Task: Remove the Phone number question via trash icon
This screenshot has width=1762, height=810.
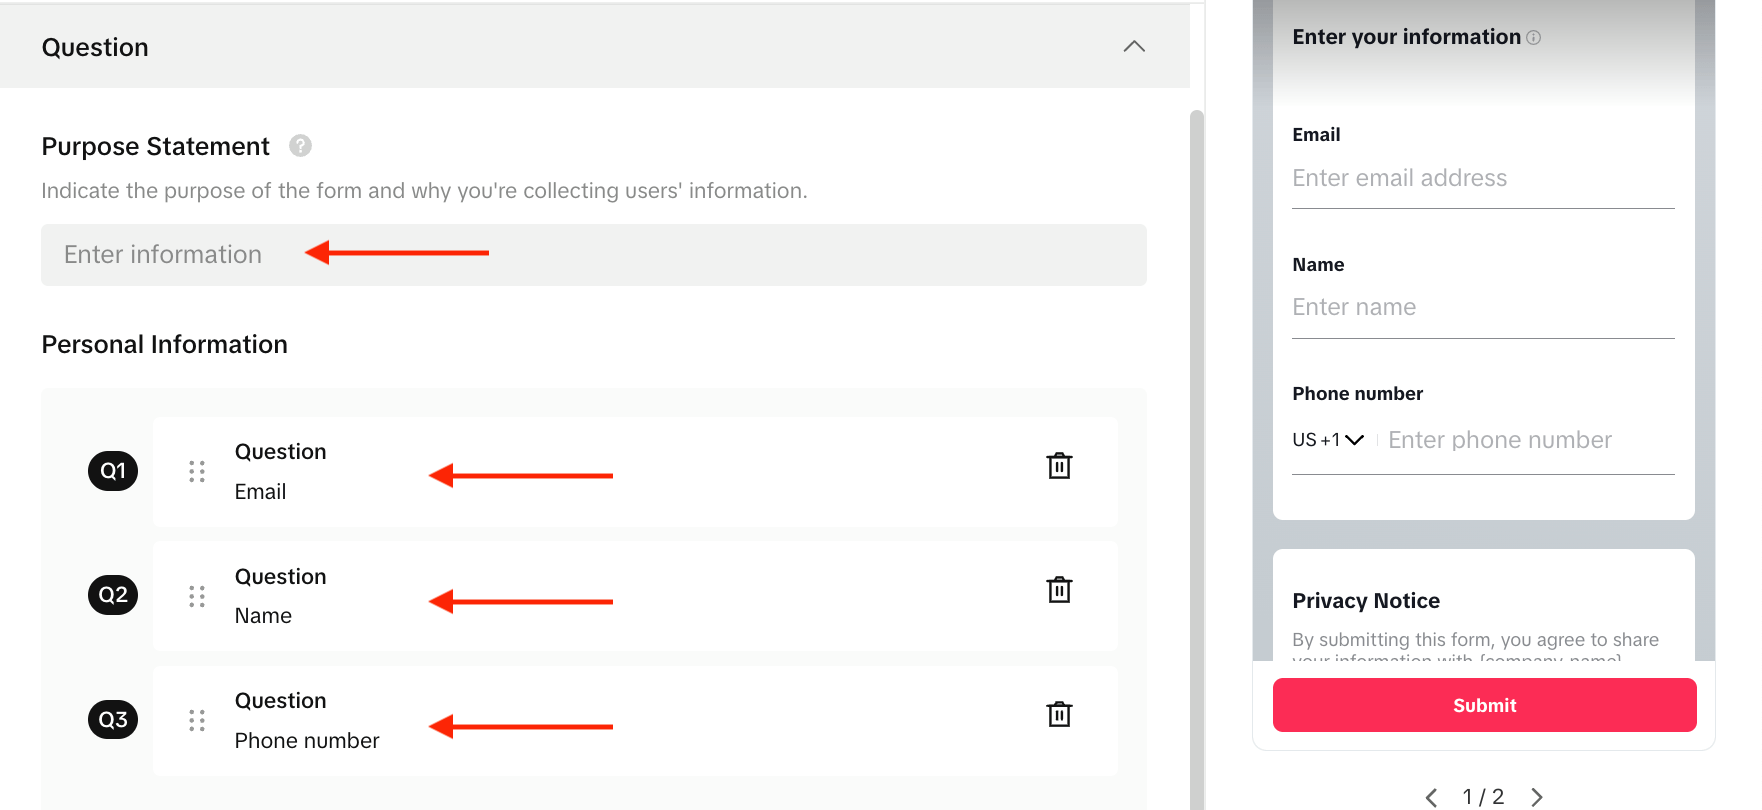Action: [1059, 714]
